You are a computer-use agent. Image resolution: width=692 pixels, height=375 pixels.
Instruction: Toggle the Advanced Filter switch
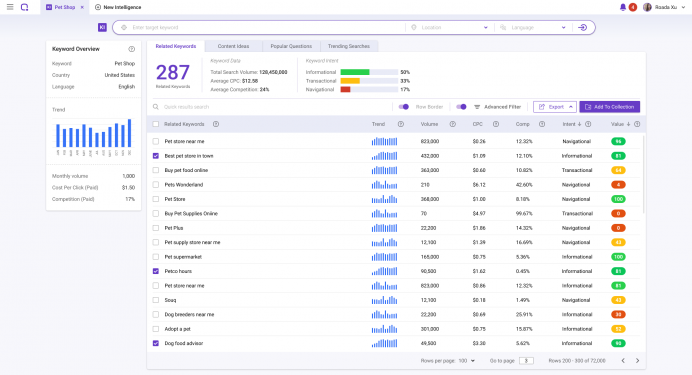(x=461, y=107)
